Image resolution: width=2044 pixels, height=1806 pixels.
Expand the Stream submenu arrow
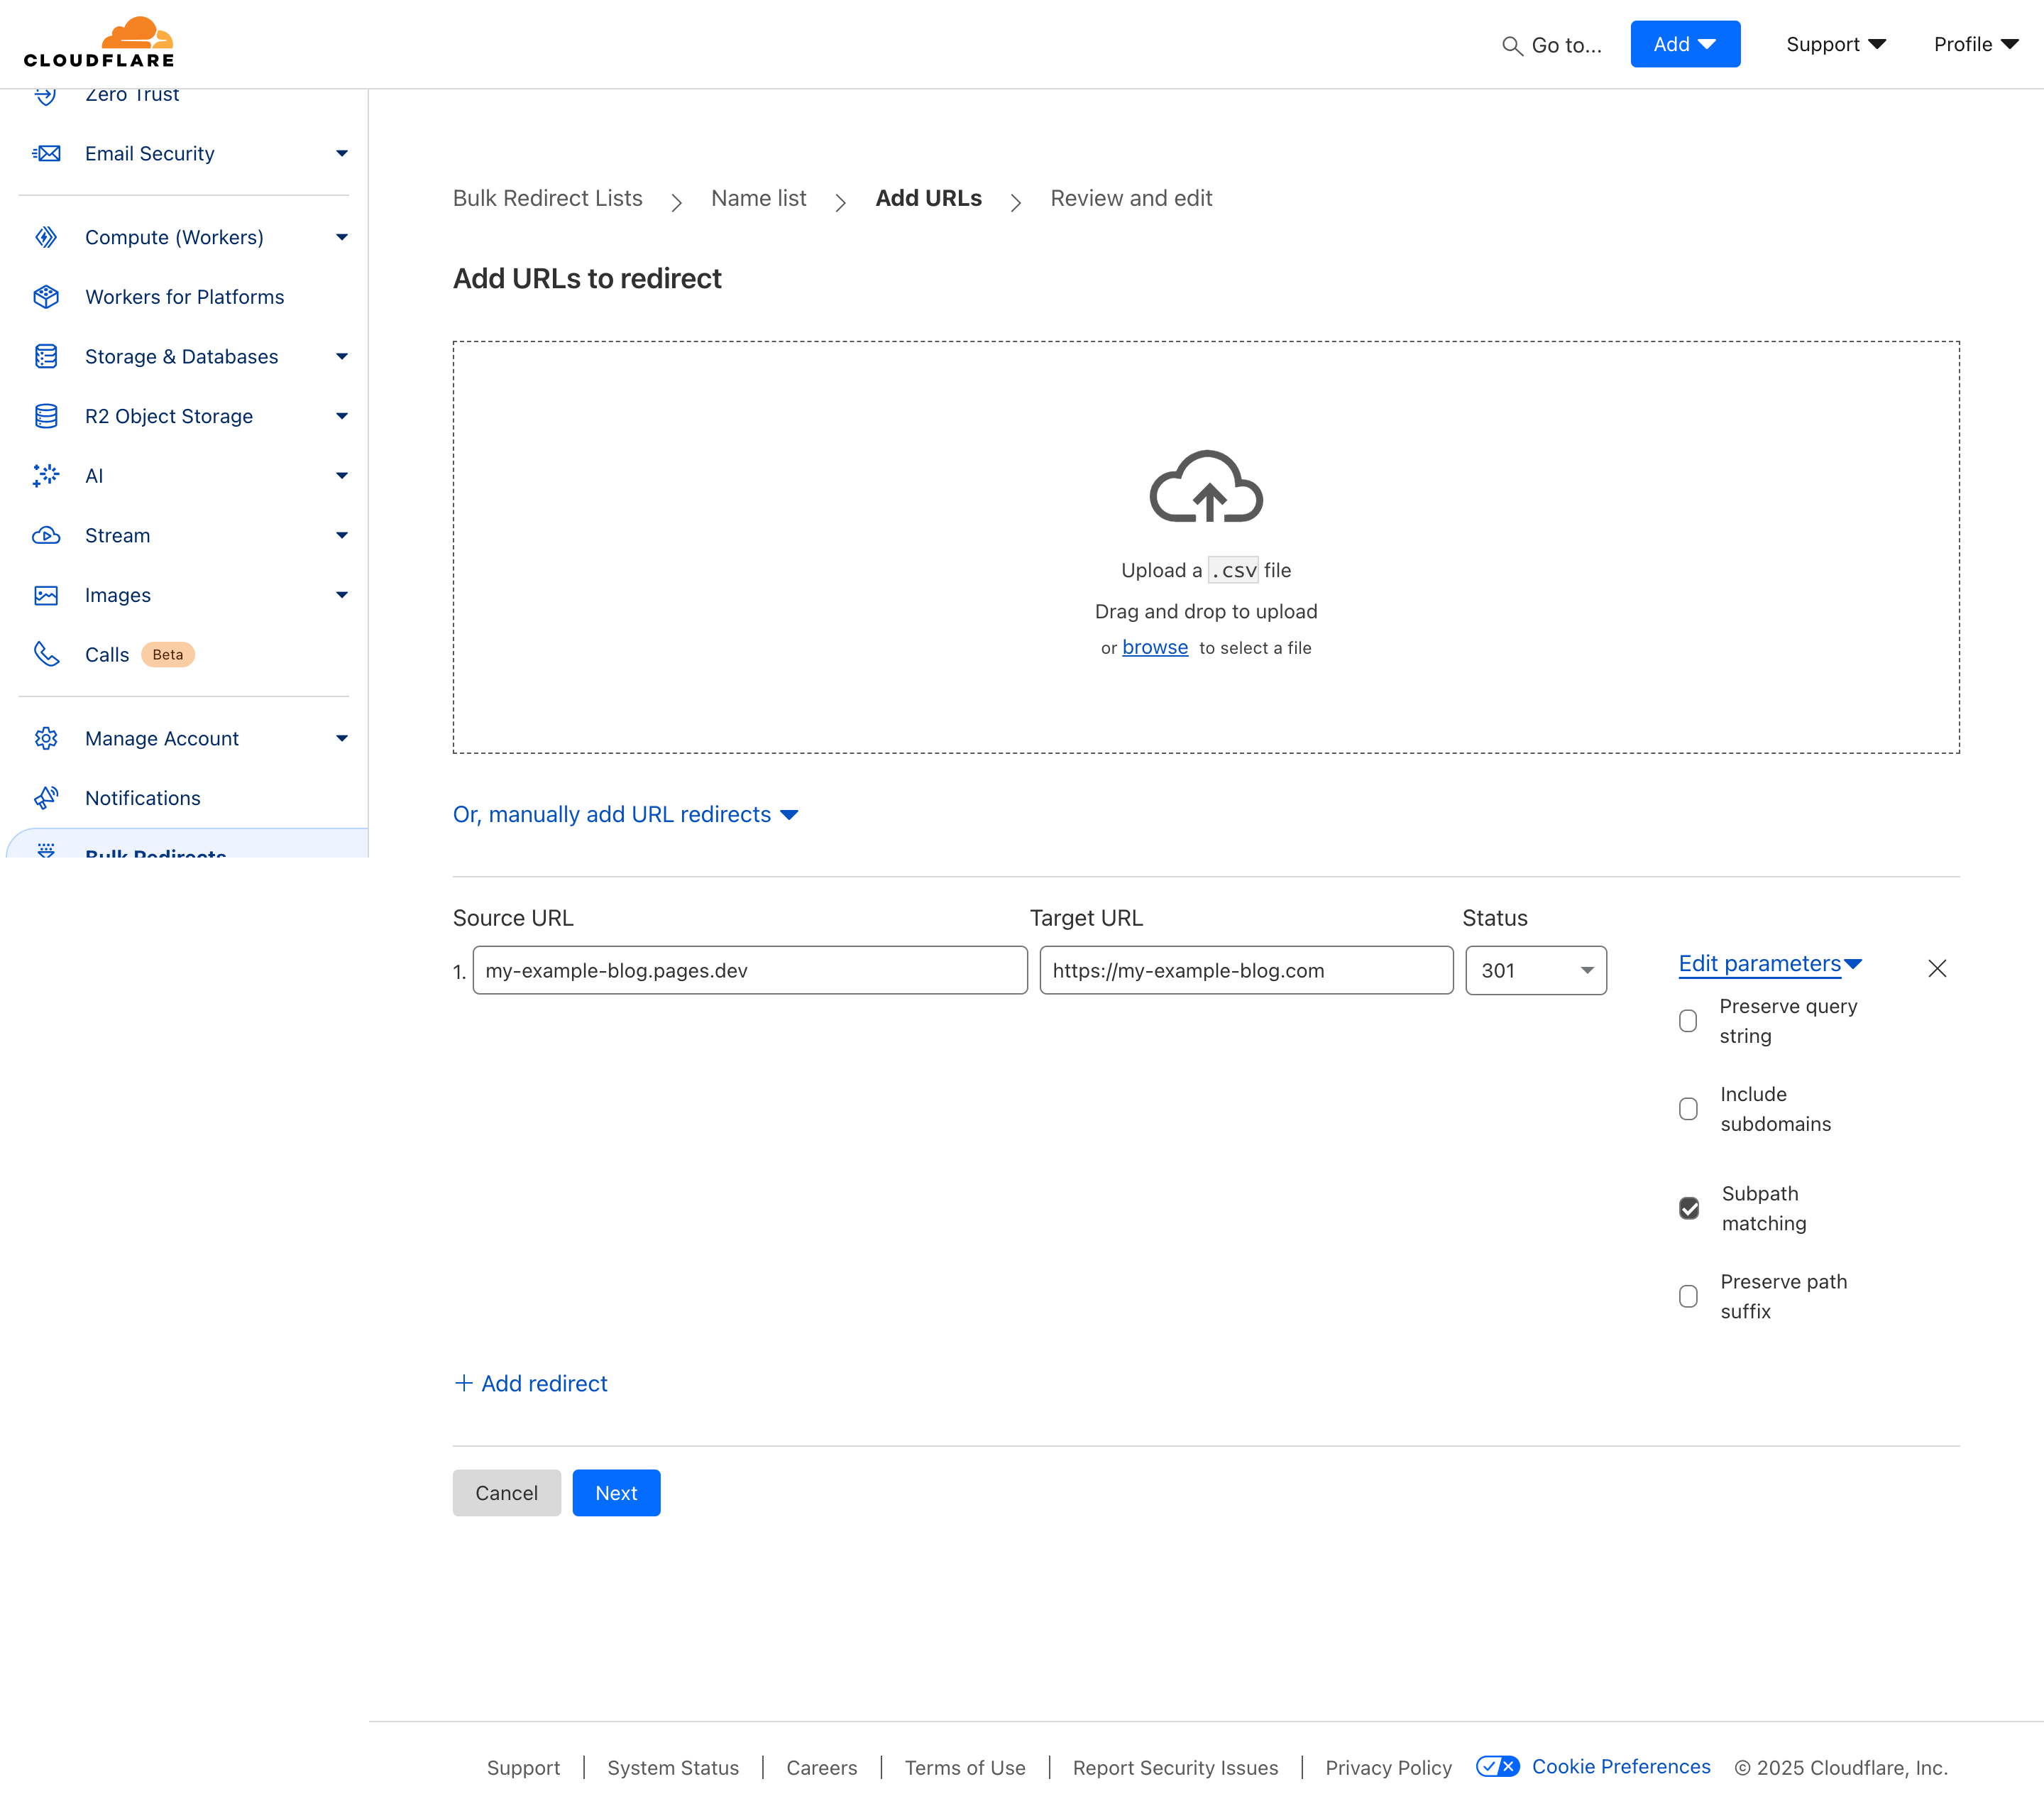[342, 535]
